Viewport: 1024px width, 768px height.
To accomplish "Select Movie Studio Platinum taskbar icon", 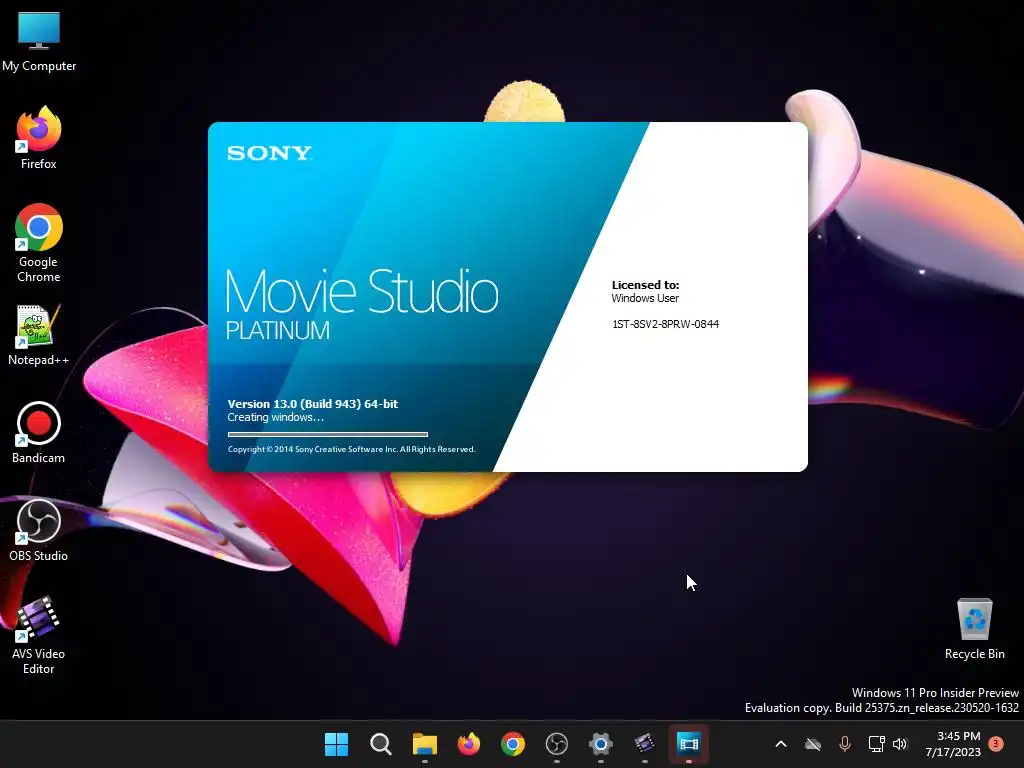I will tap(688, 744).
